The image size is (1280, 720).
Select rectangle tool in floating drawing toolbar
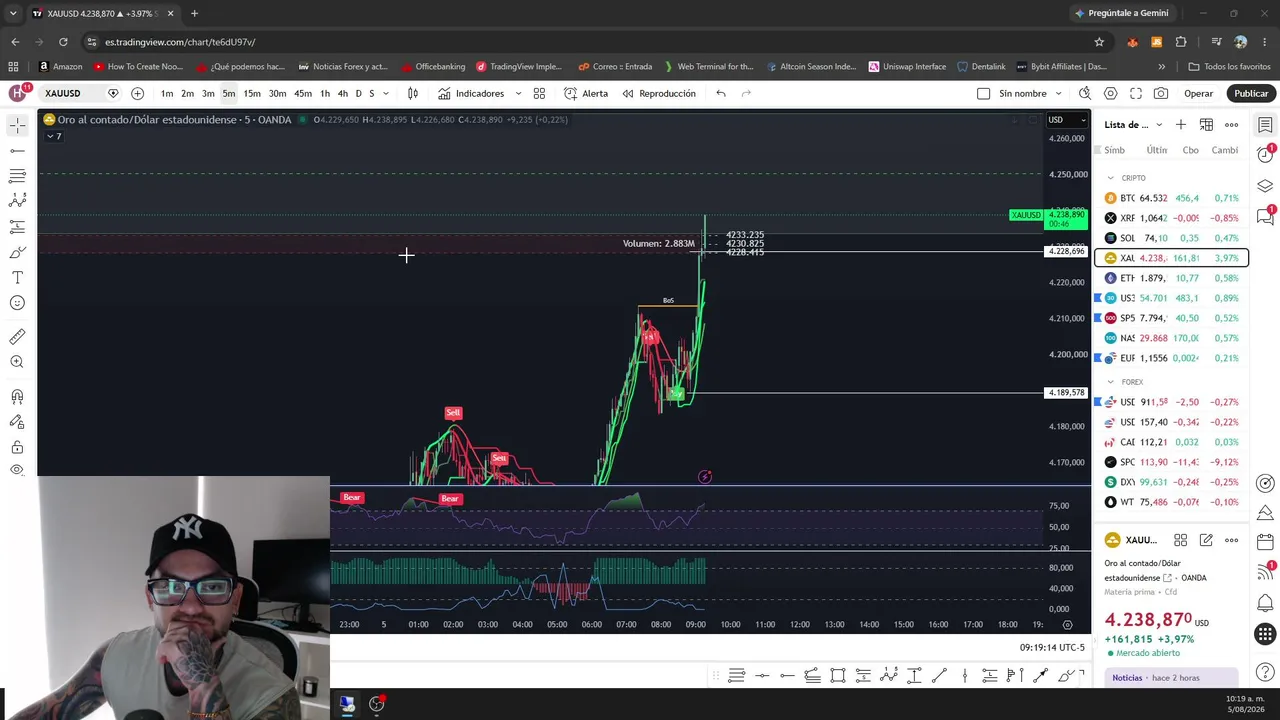click(x=838, y=676)
